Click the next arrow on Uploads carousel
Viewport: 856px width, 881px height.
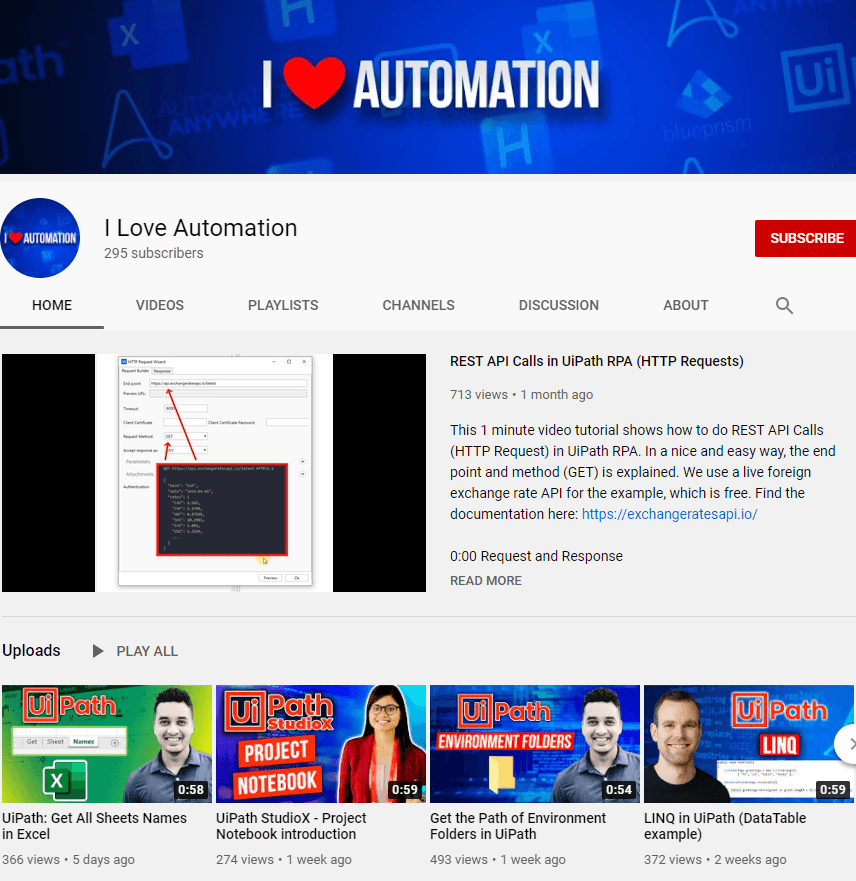click(x=847, y=743)
